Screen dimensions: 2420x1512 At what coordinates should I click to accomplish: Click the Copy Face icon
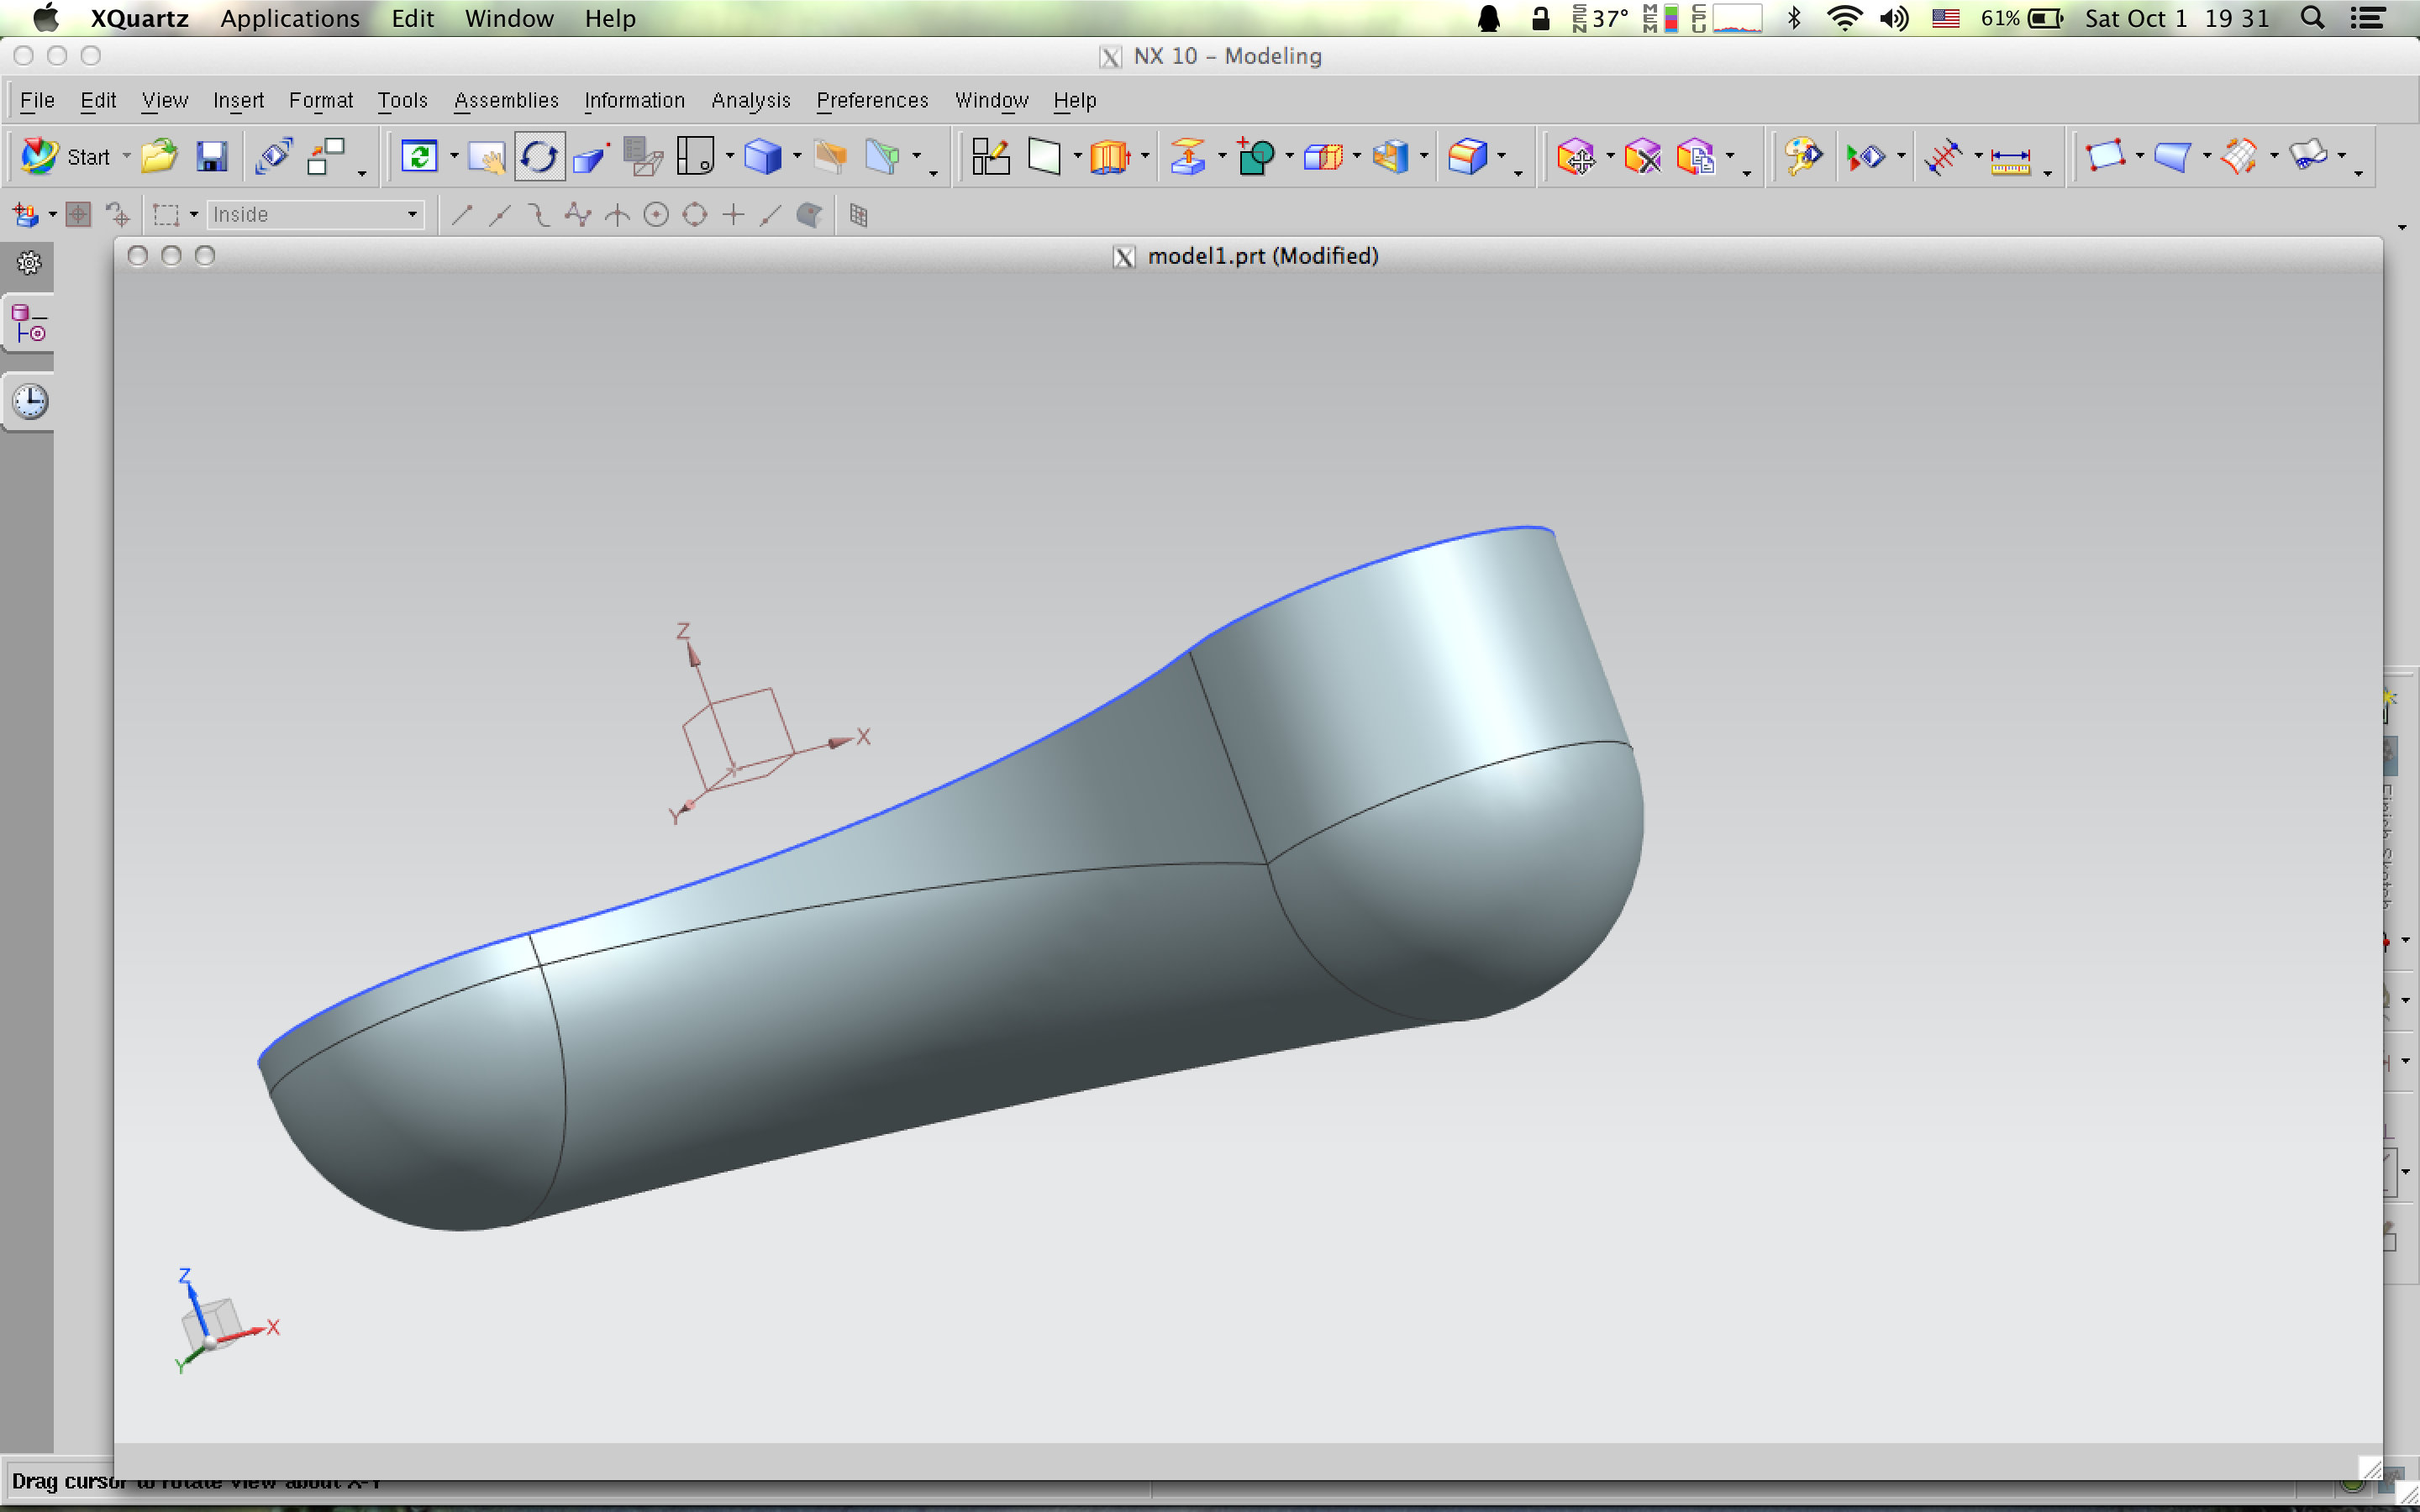pyautogui.click(x=1696, y=157)
